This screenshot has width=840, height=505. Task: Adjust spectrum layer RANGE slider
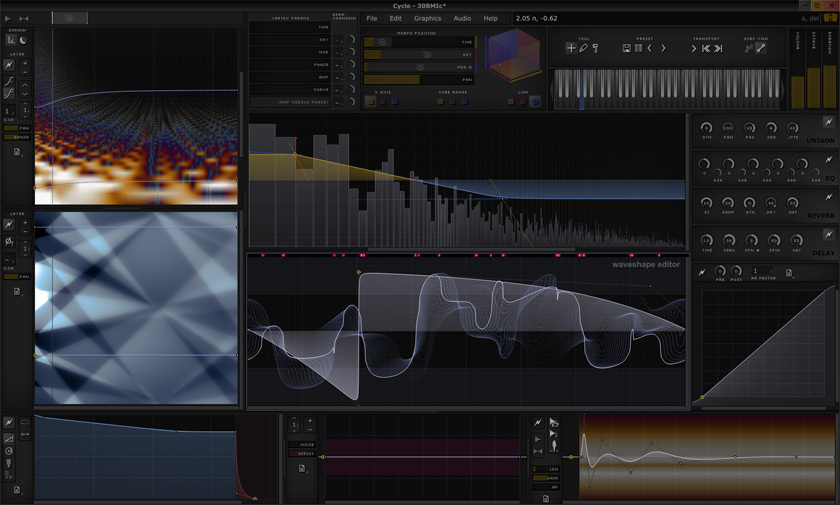pos(17,137)
